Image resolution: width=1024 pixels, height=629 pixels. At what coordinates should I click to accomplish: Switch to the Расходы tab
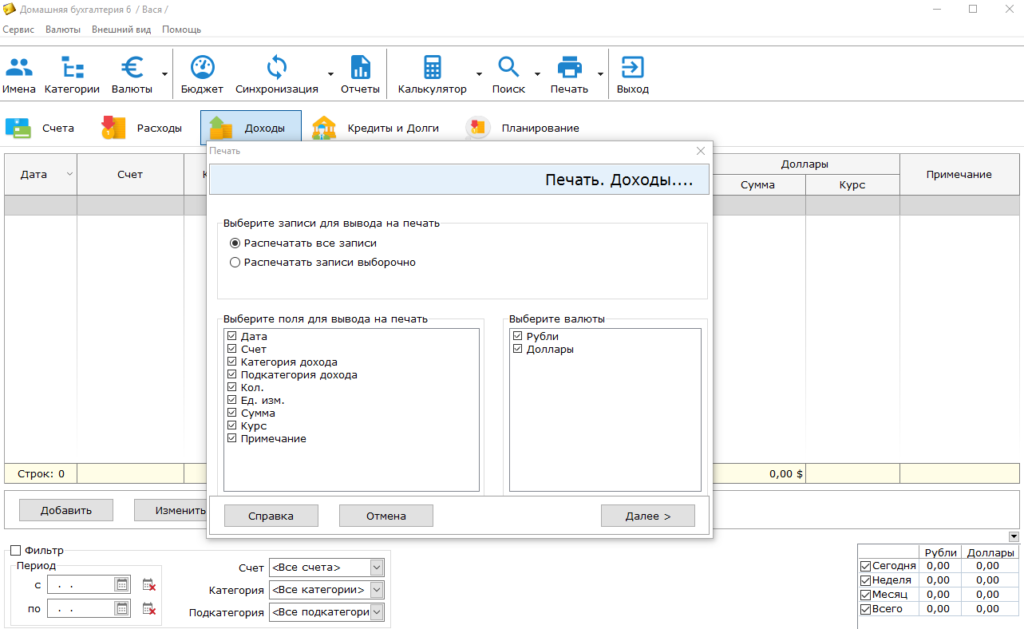click(142, 128)
